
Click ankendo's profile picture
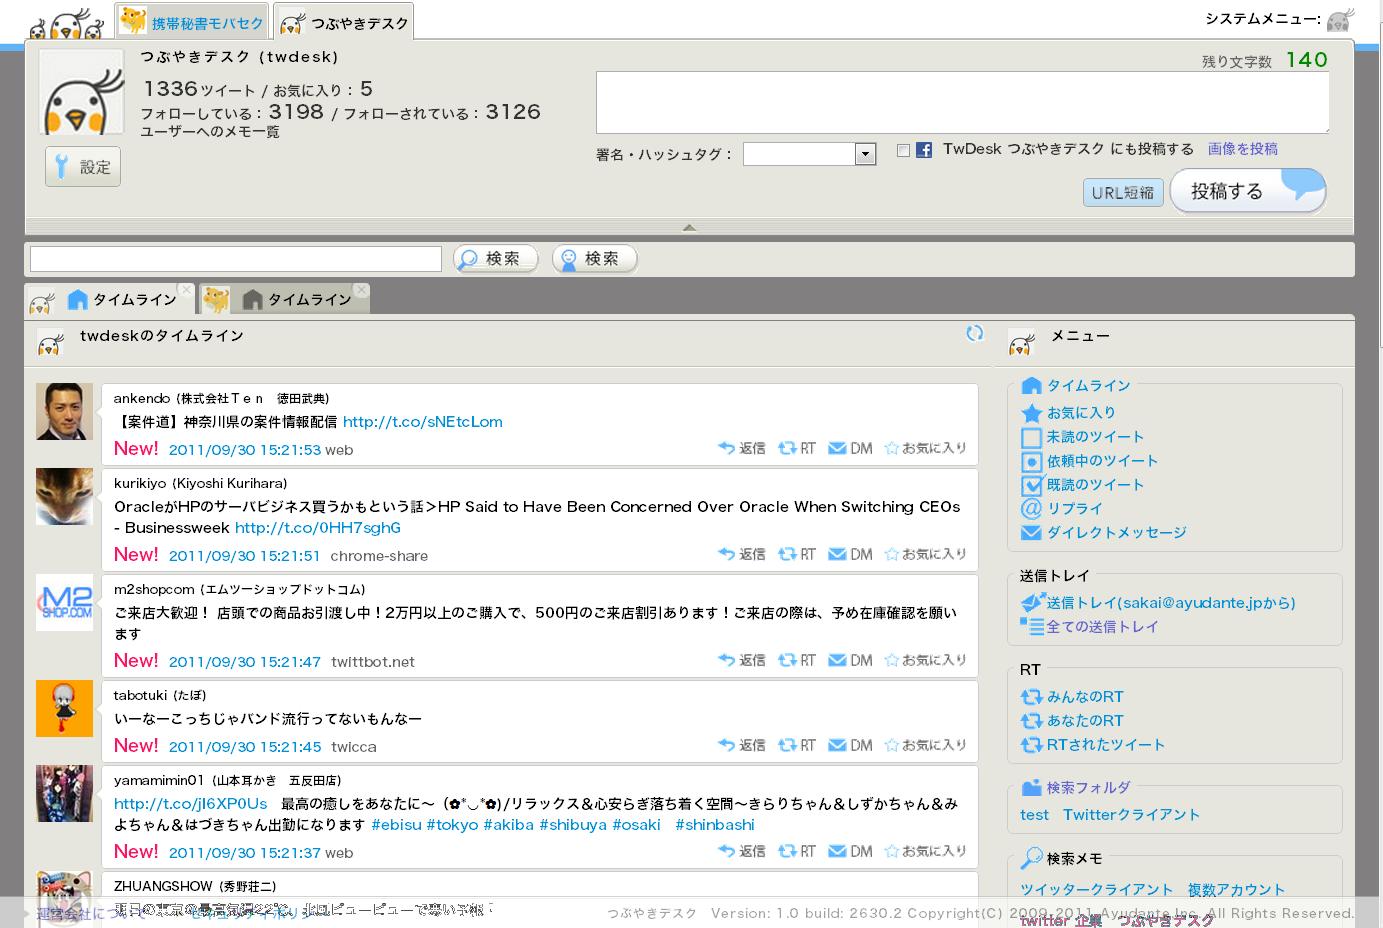pyautogui.click(x=64, y=411)
